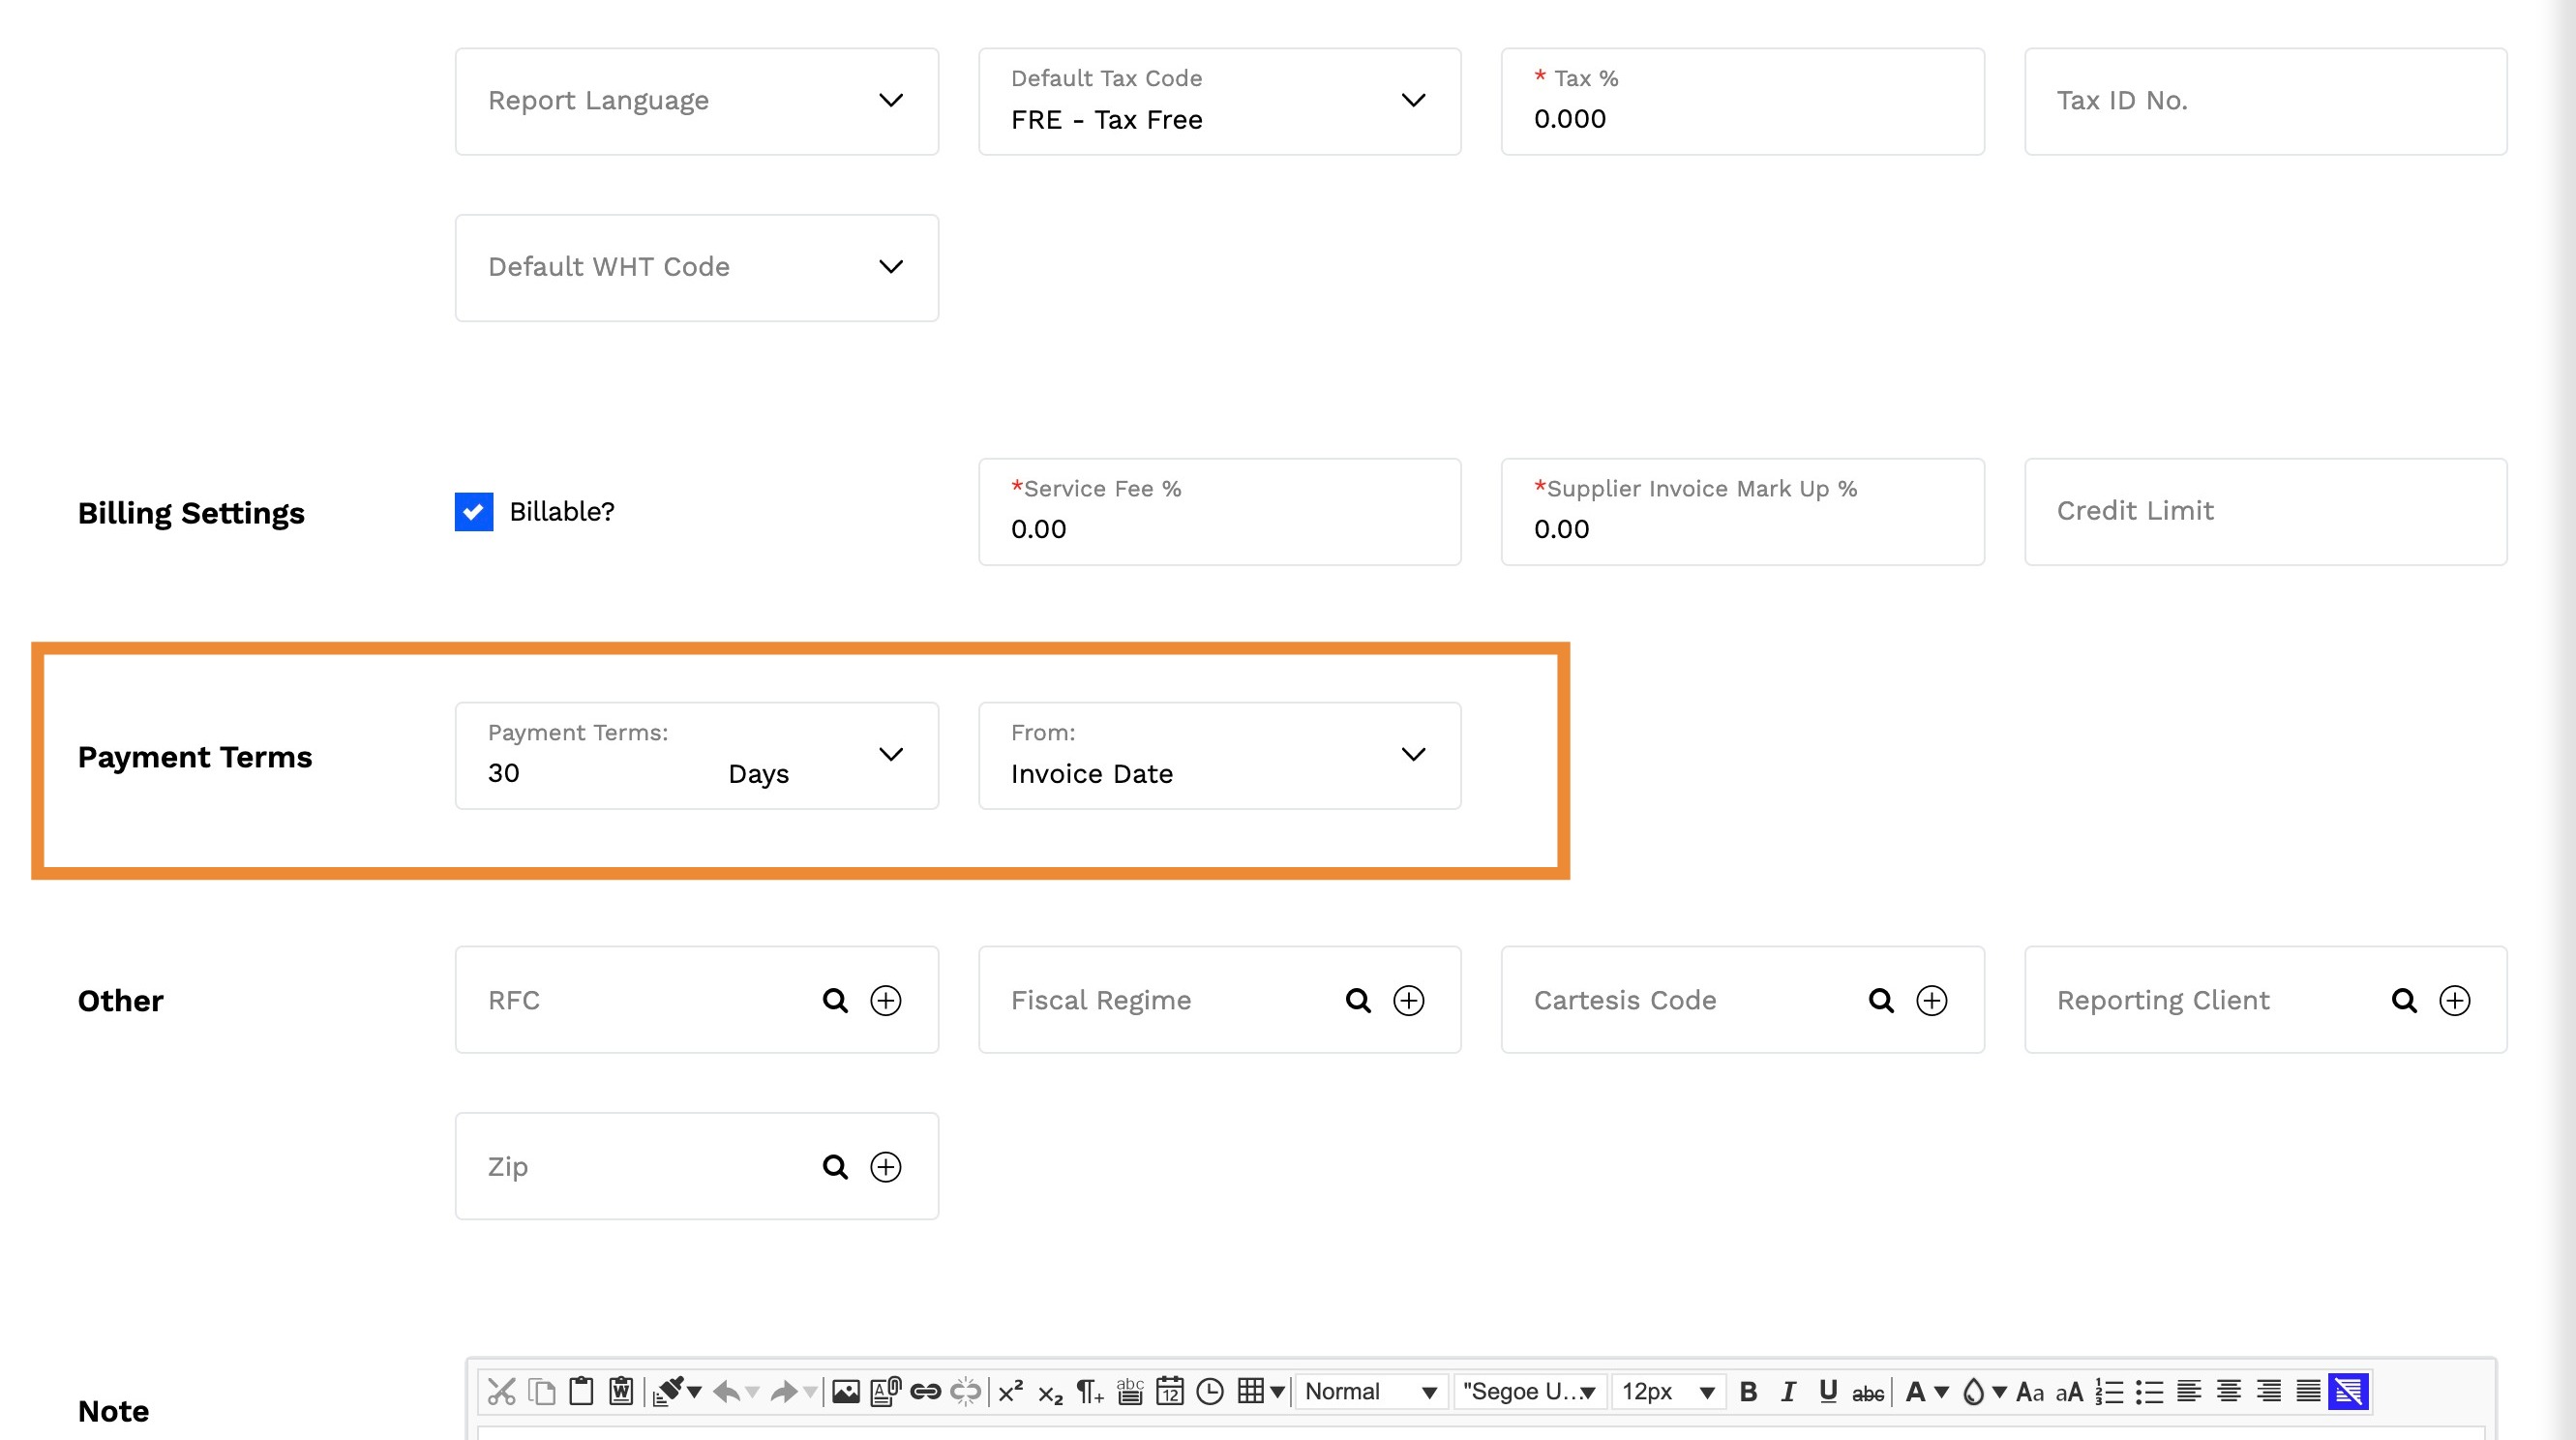Screen dimensions: 2576x1440
Task: Click the Tax % input field
Action: [x=1743, y=101]
